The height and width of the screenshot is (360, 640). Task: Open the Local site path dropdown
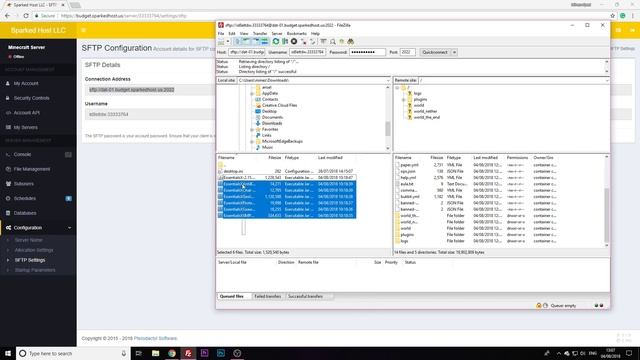[x=388, y=80]
